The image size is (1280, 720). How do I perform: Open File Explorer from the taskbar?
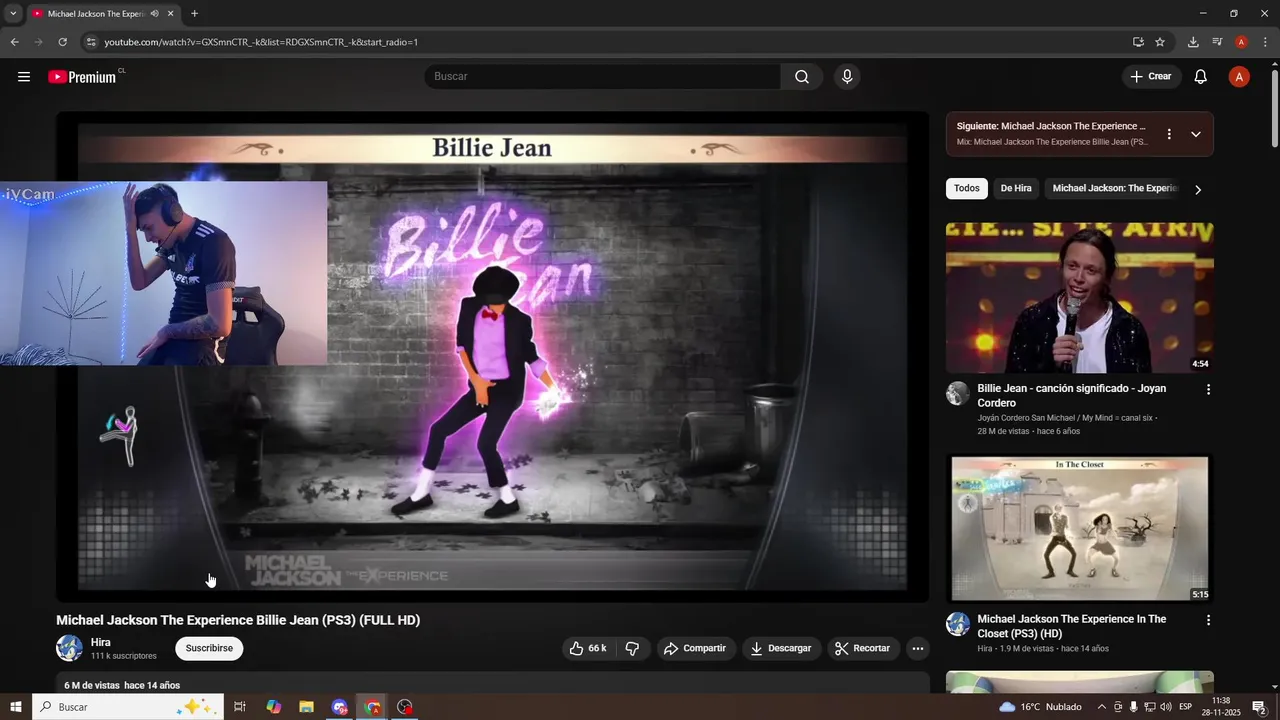click(x=307, y=707)
